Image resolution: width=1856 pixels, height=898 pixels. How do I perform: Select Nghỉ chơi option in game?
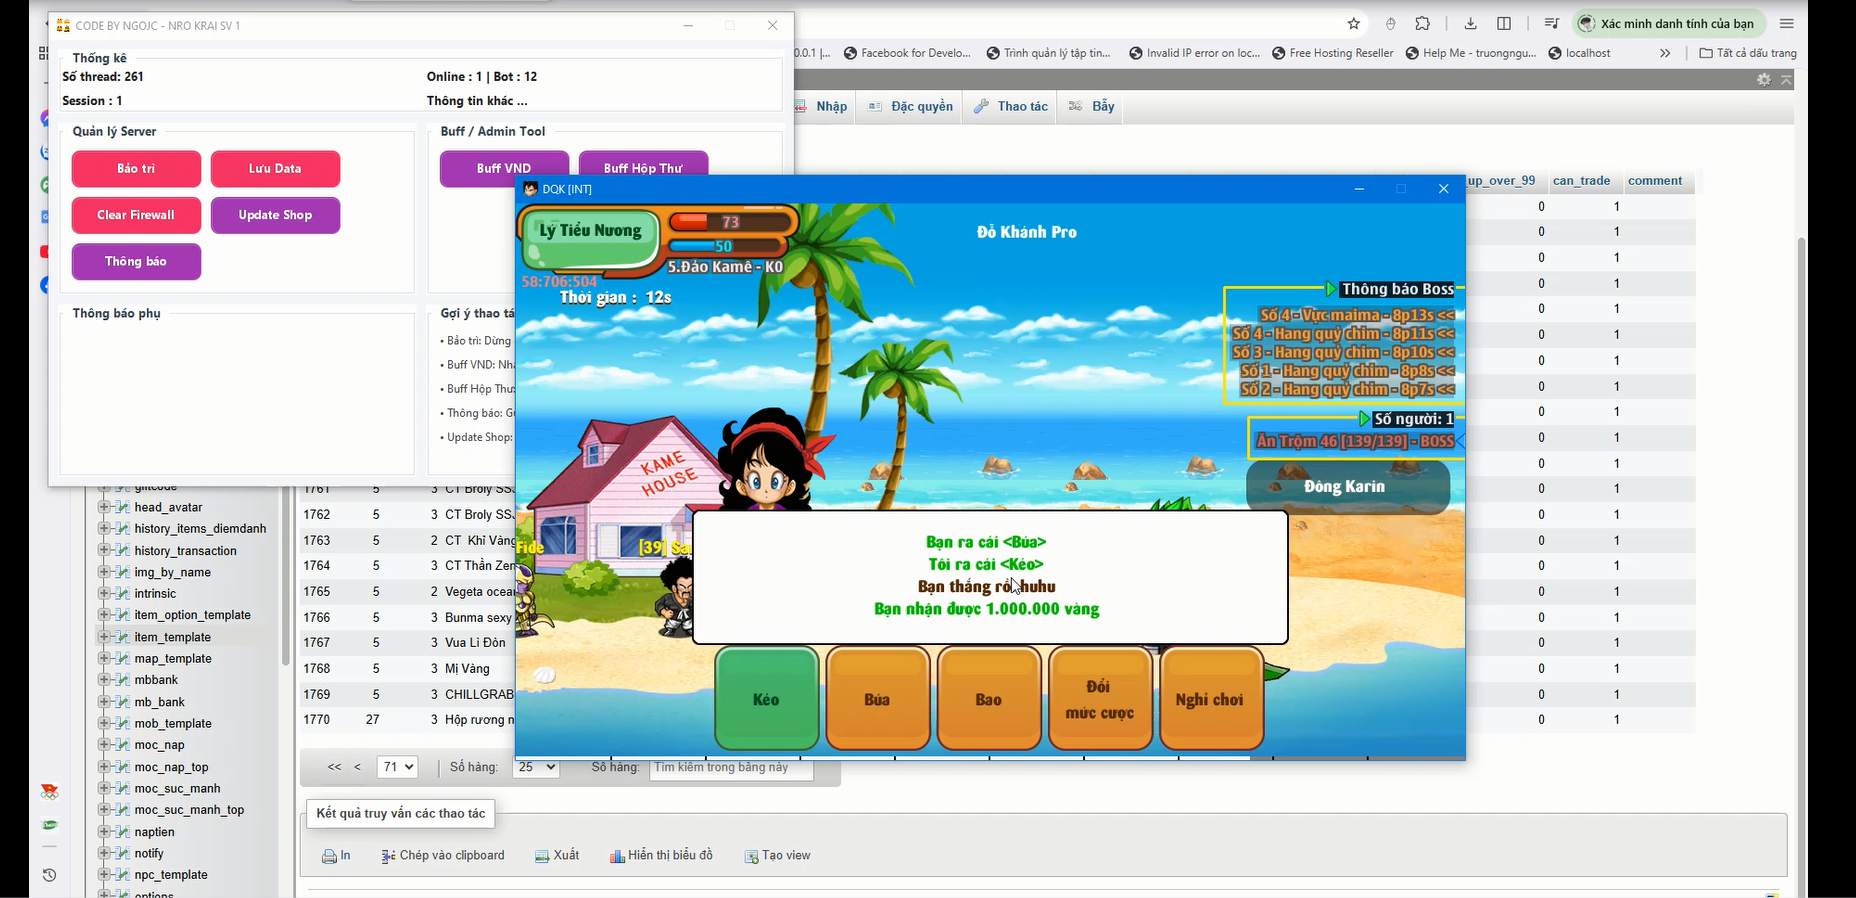coord(1210,699)
